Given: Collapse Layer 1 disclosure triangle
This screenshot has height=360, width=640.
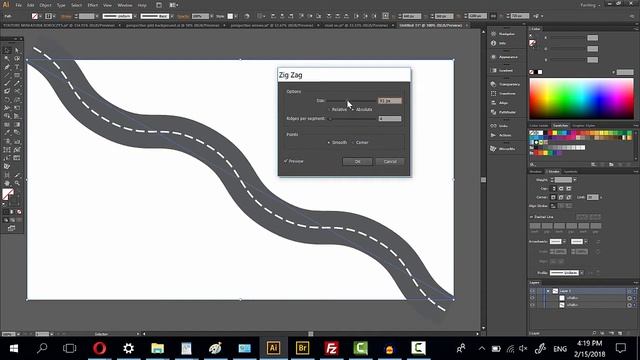Looking at the screenshot, I should [548, 291].
